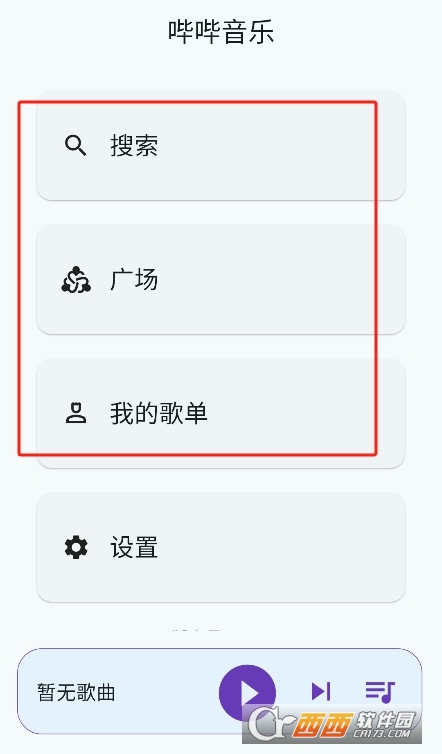Click the 暂无歌曲 now-playing text

(76, 693)
